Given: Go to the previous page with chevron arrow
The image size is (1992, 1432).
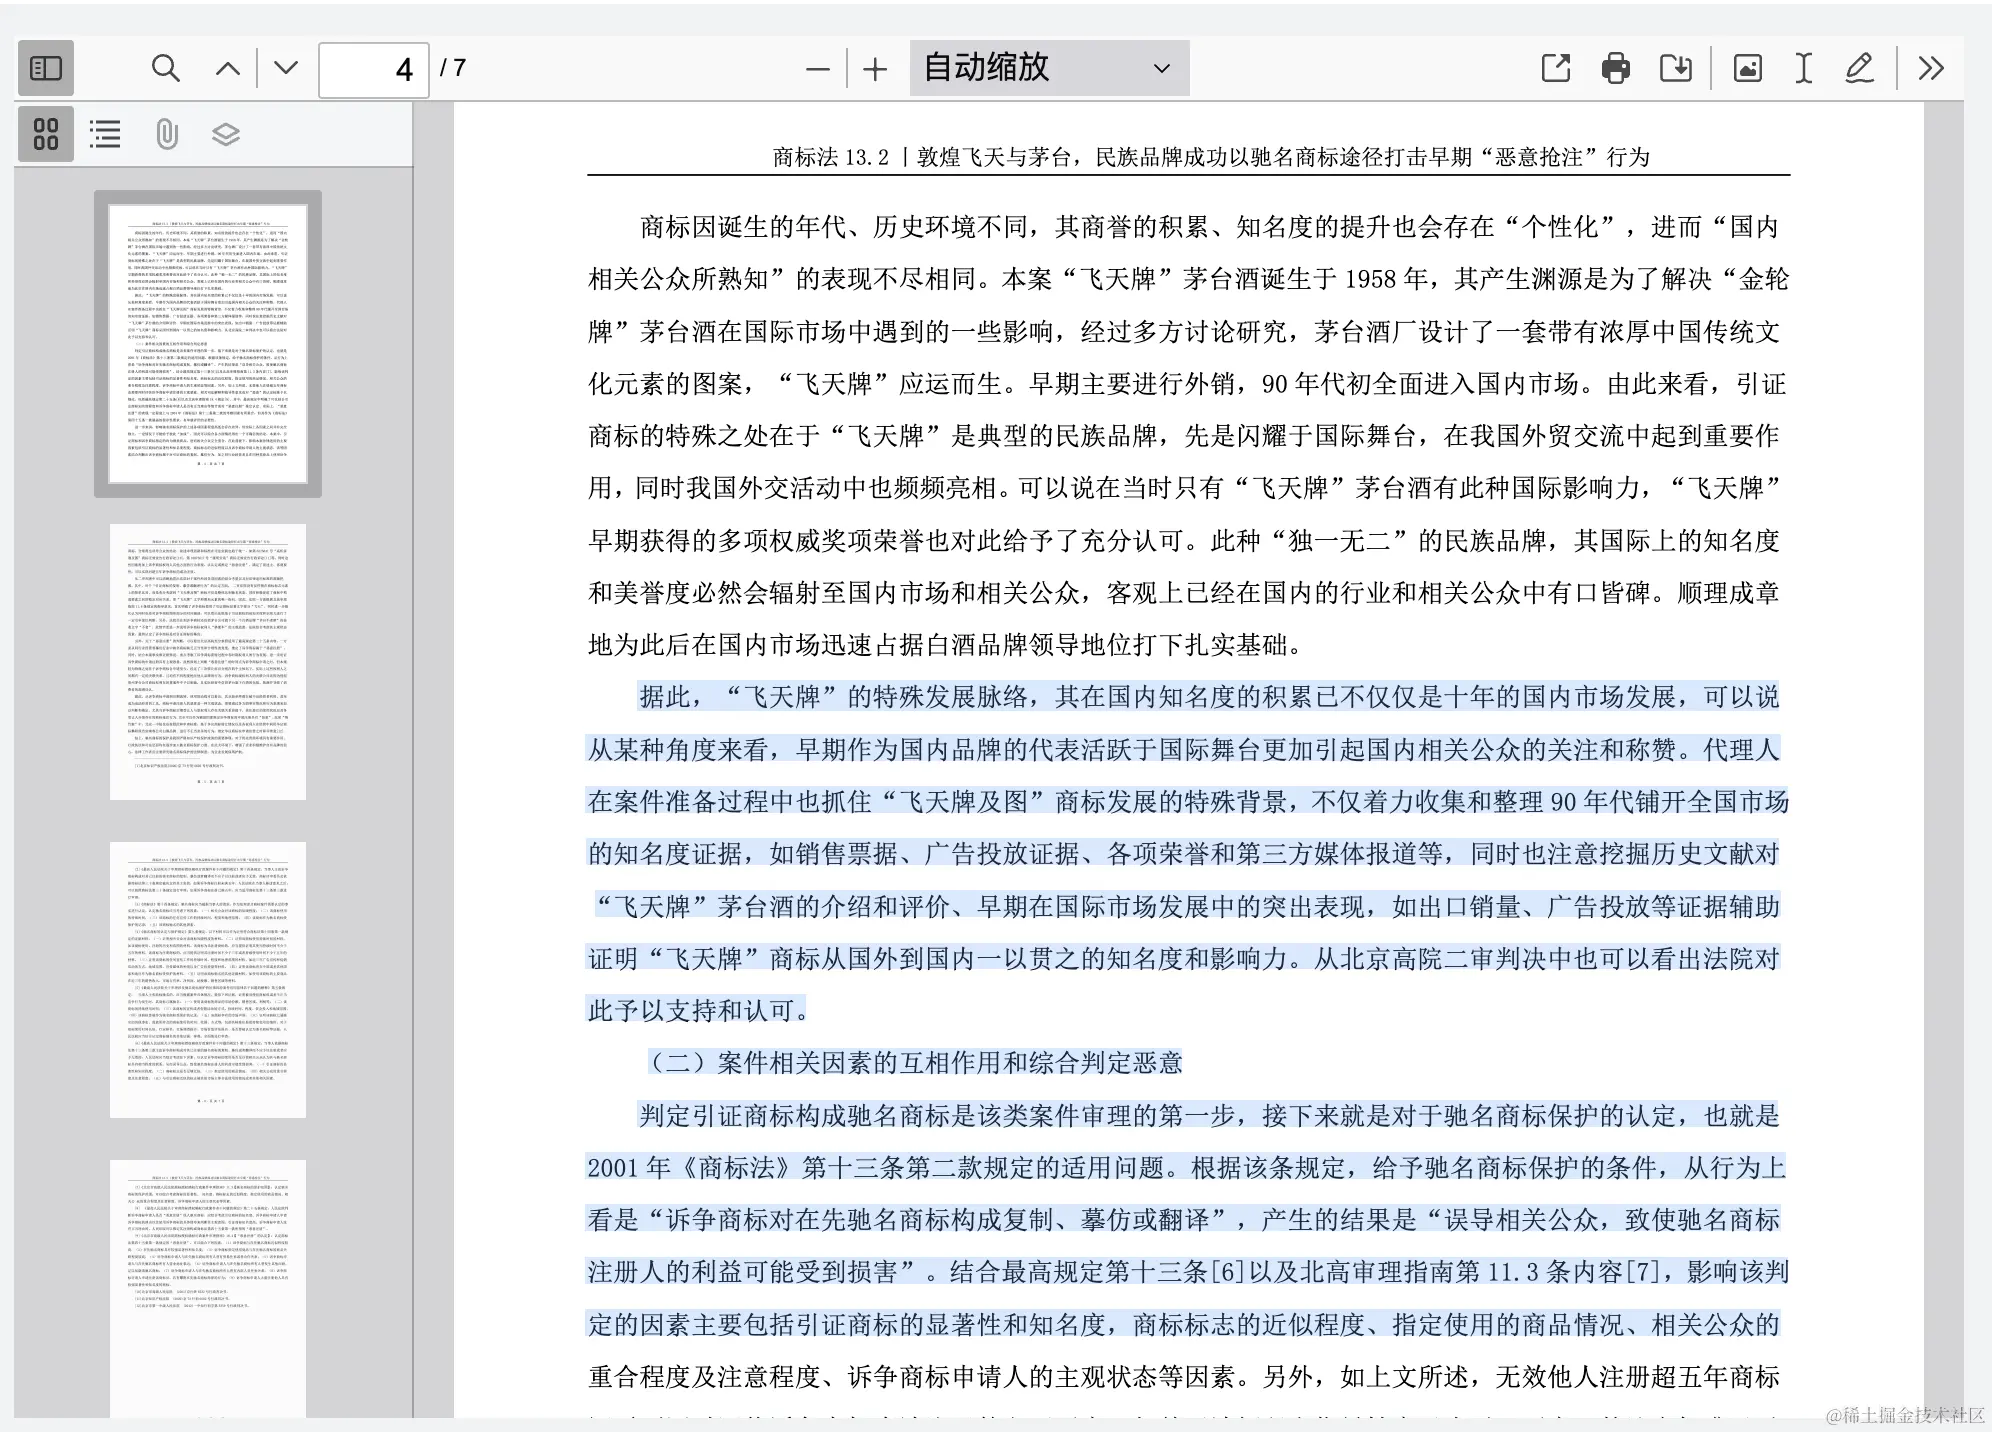Looking at the screenshot, I should tap(227, 68).
